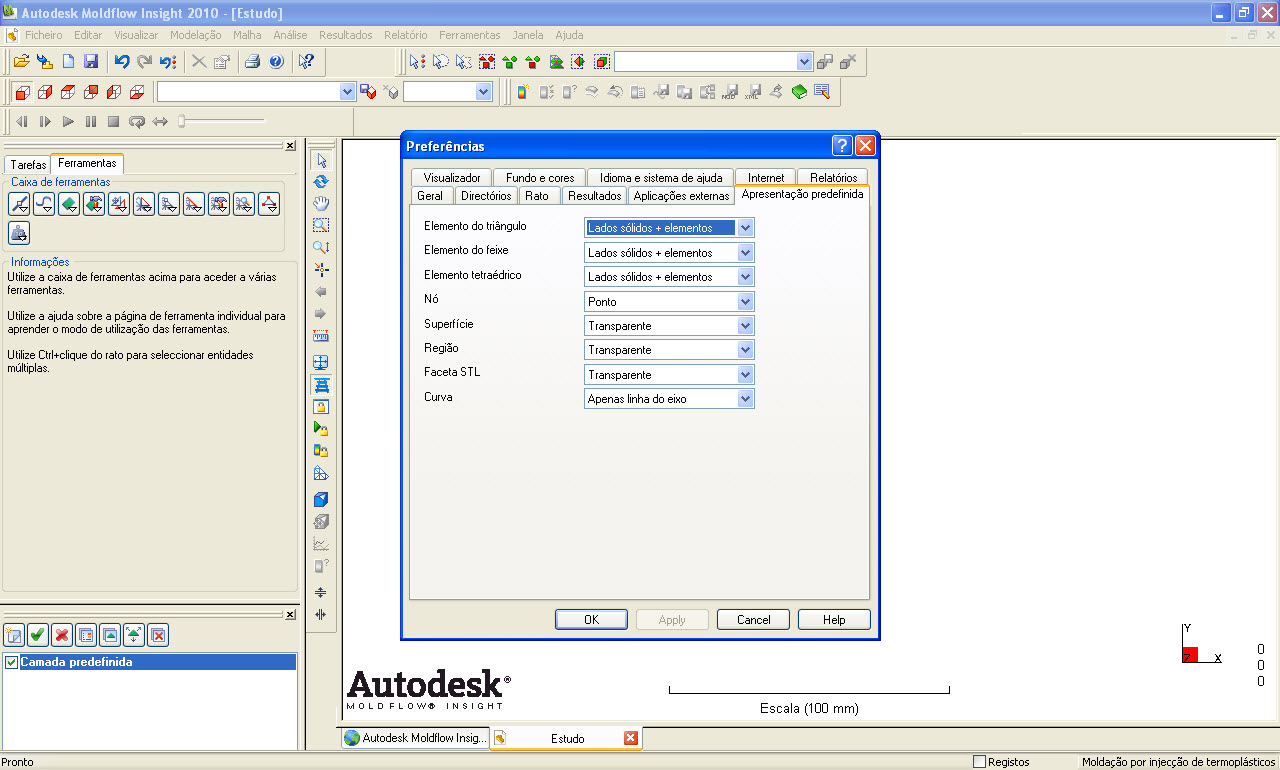
Task: Click the Import icon next to Open
Action: tap(45, 62)
